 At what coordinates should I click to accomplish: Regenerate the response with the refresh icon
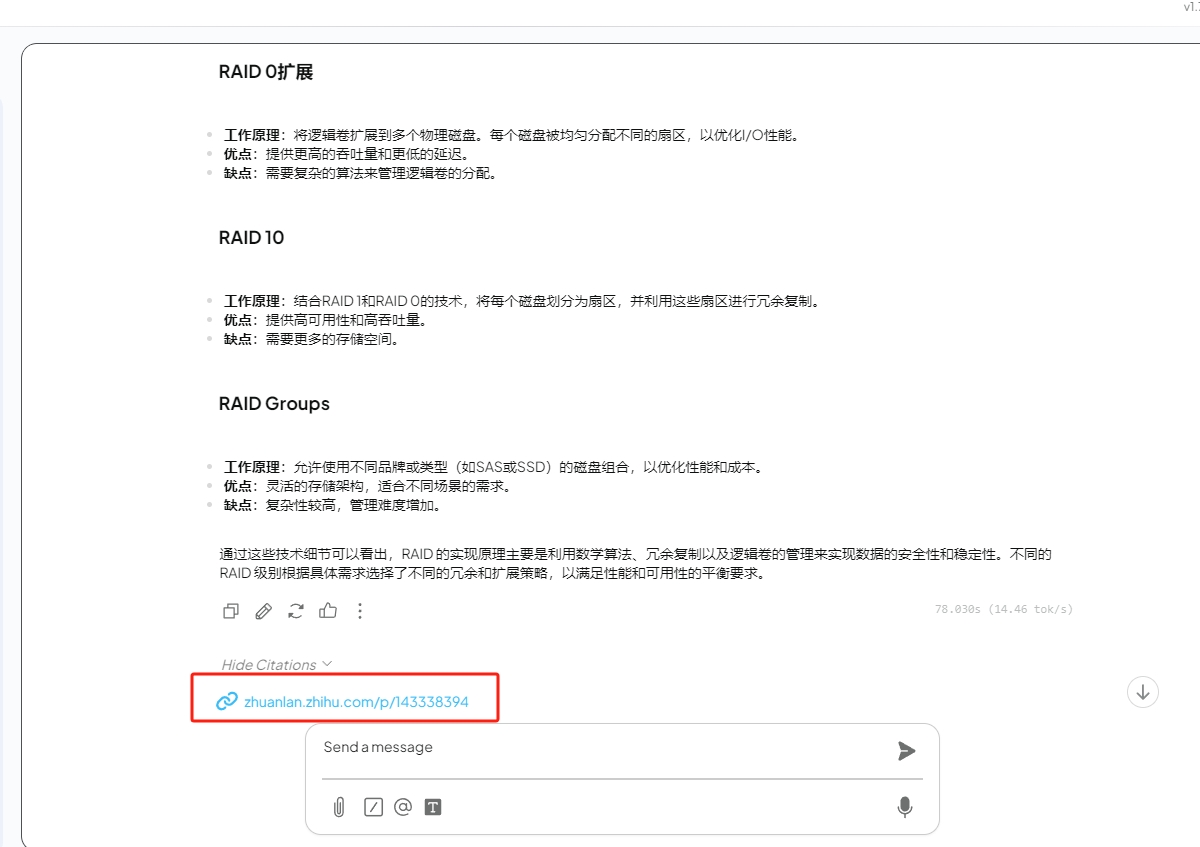pos(296,611)
